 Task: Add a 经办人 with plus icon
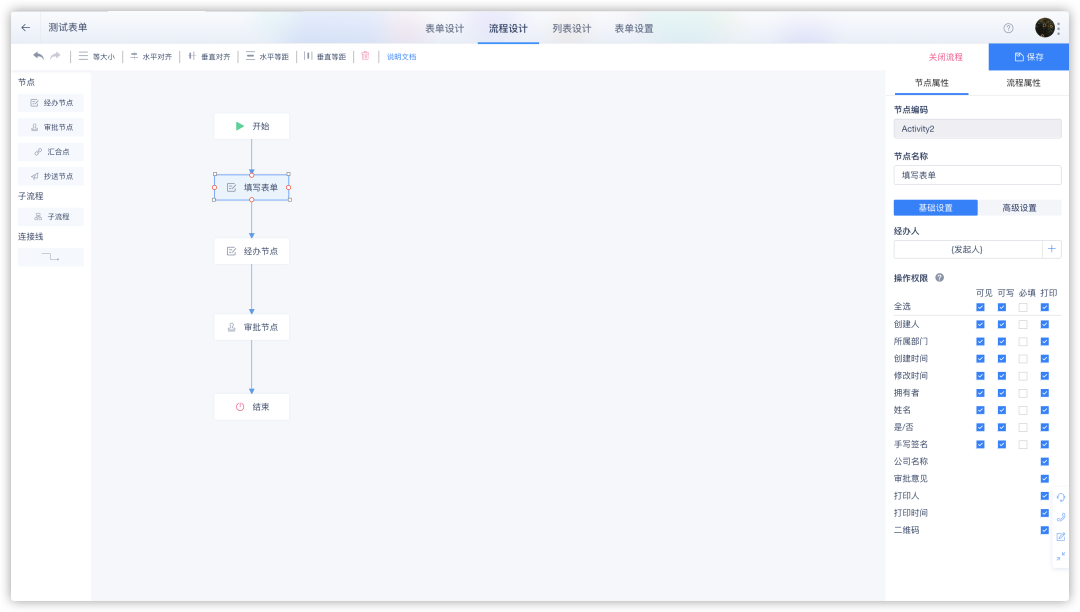(x=1052, y=249)
